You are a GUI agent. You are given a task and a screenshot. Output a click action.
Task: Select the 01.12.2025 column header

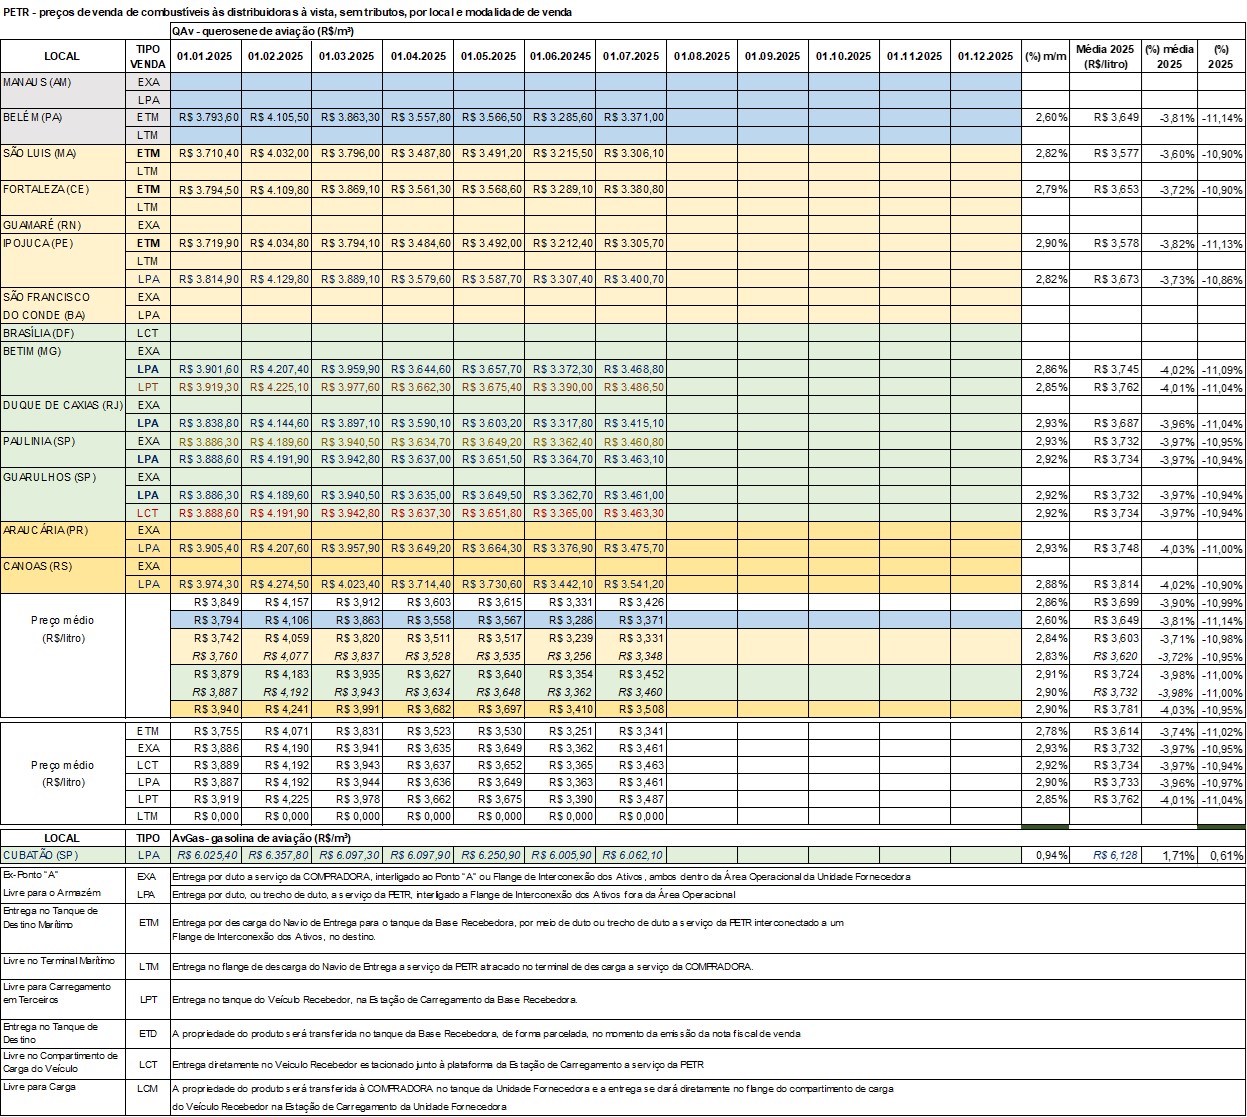985,56
